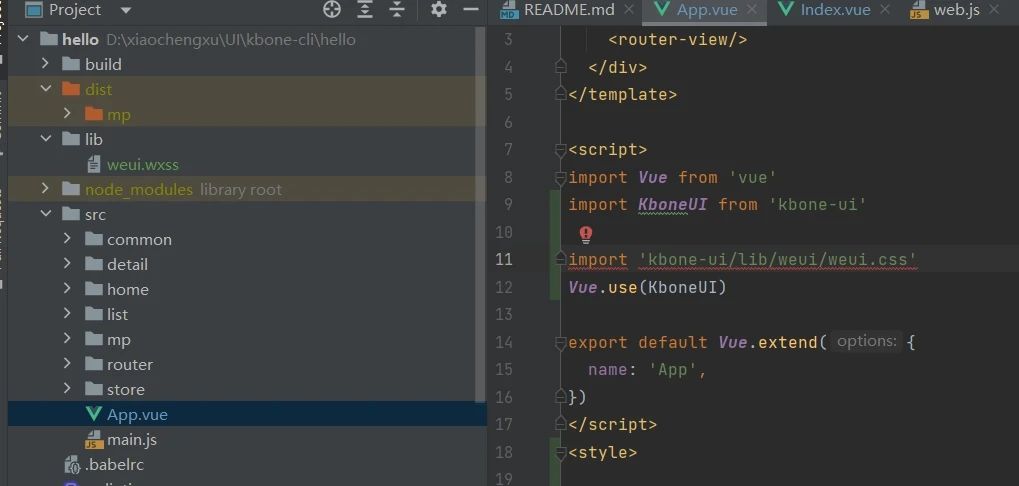Switch to the README.md tab
This screenshot has height=486, width=1019.
(569, 10)
